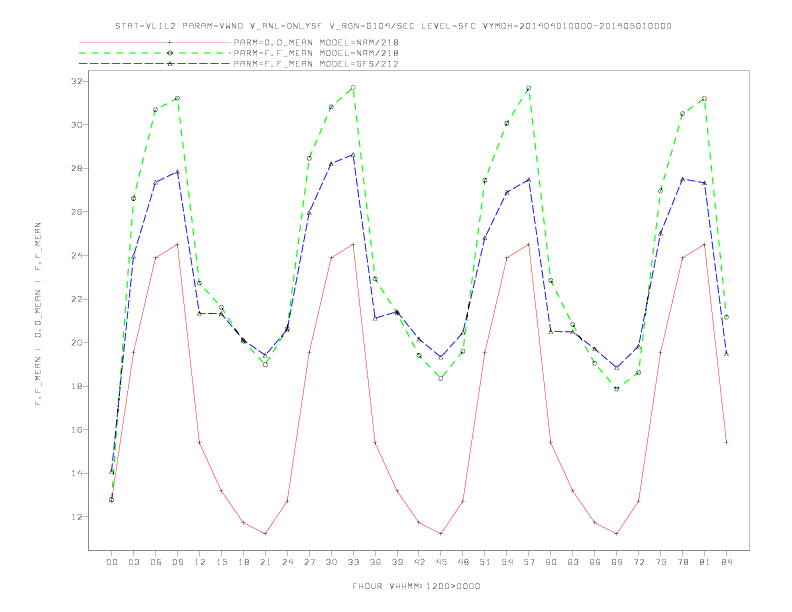792x612 pixels.
Task: Click the red plus marker at hour 21 minimum
Action: coord(265,534)
